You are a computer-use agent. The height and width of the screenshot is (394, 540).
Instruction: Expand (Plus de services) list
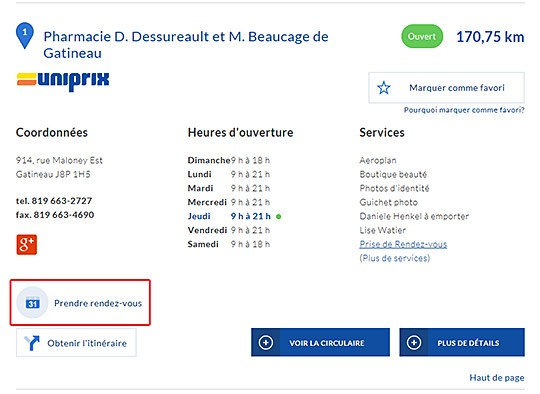(x=395, y=258)
